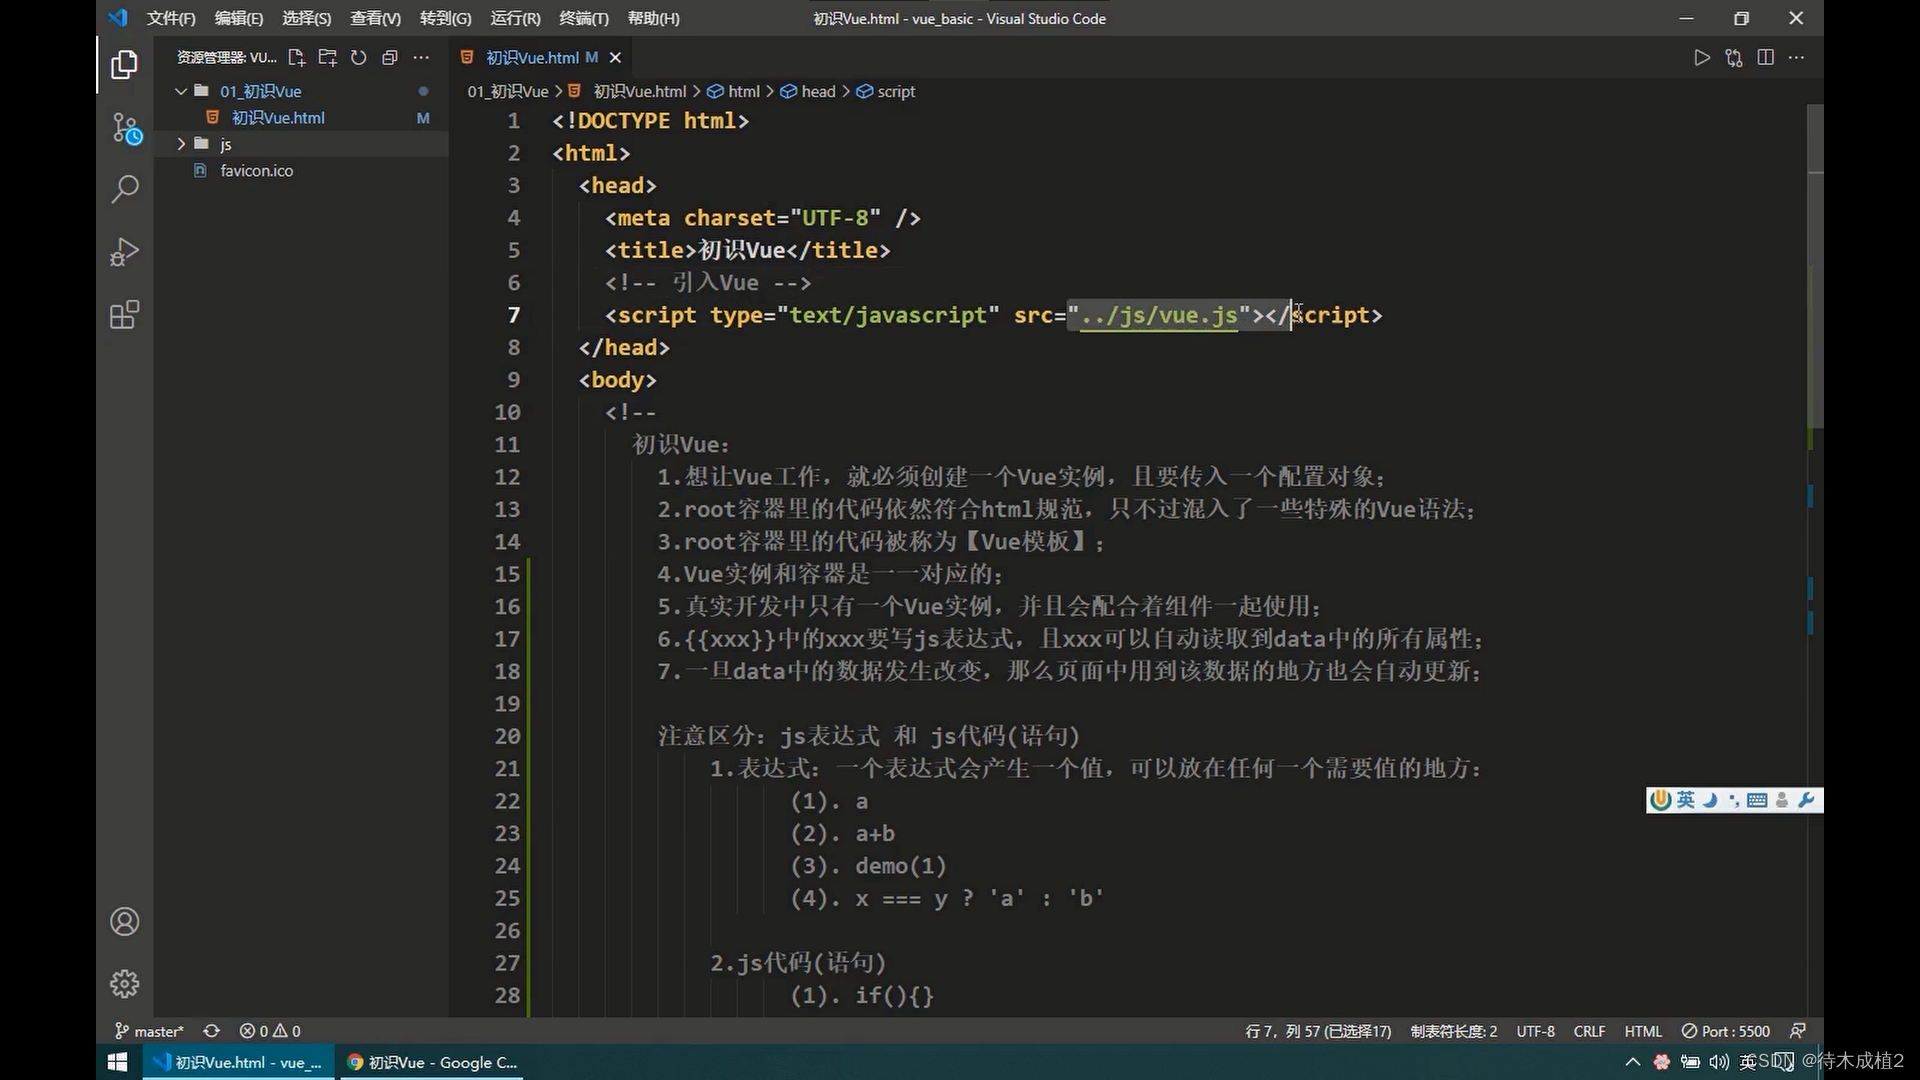Open 初识Vue.html in file tree
Image resolution: width=1920 pixels, height=1080 pixels.
click(278, 118)
